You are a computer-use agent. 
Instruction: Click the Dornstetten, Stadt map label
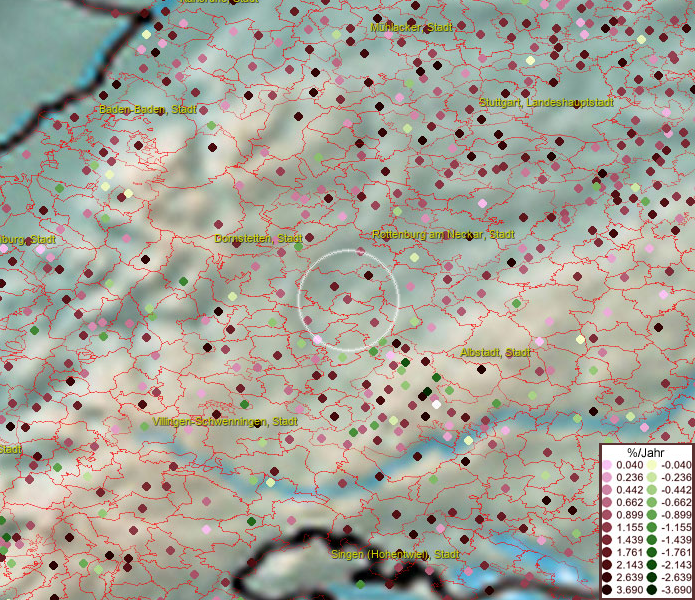pyautogui.click(x=258, y=238)
